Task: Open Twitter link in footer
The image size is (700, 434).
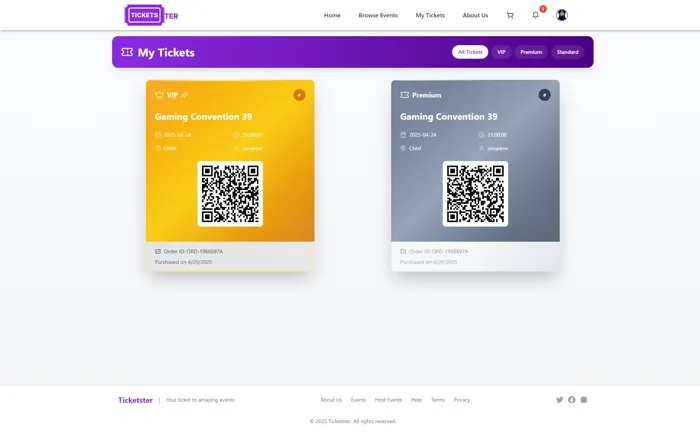Action: pyautogui.click(x=559, y=400)
